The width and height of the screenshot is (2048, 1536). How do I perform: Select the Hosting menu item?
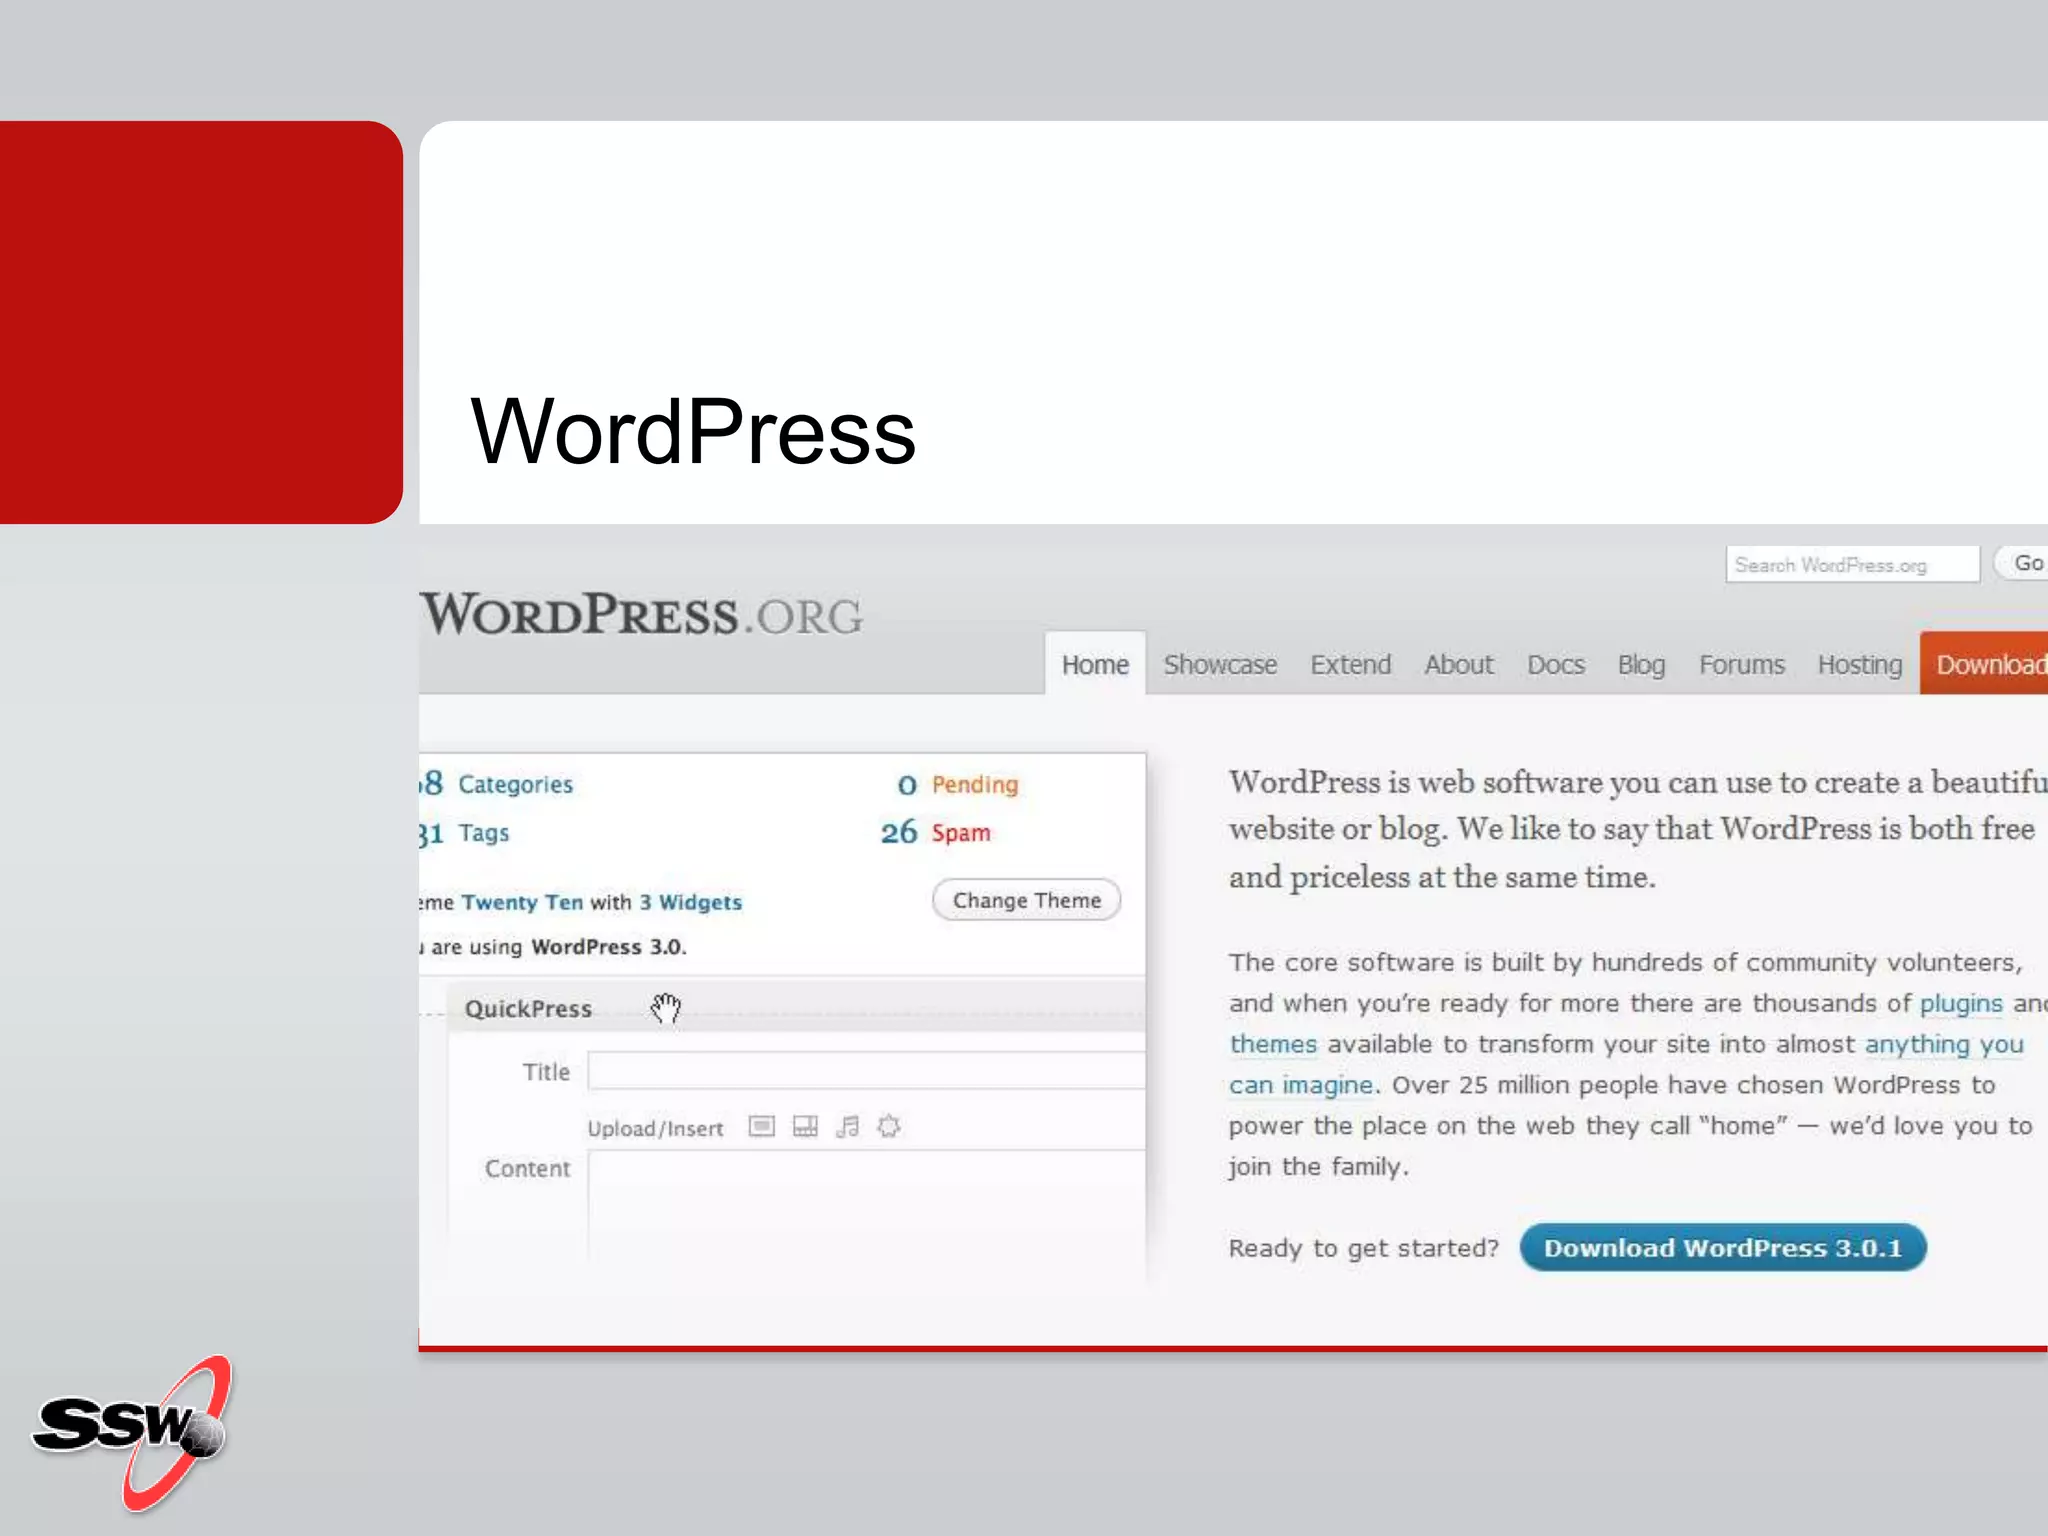[1860, 664]
